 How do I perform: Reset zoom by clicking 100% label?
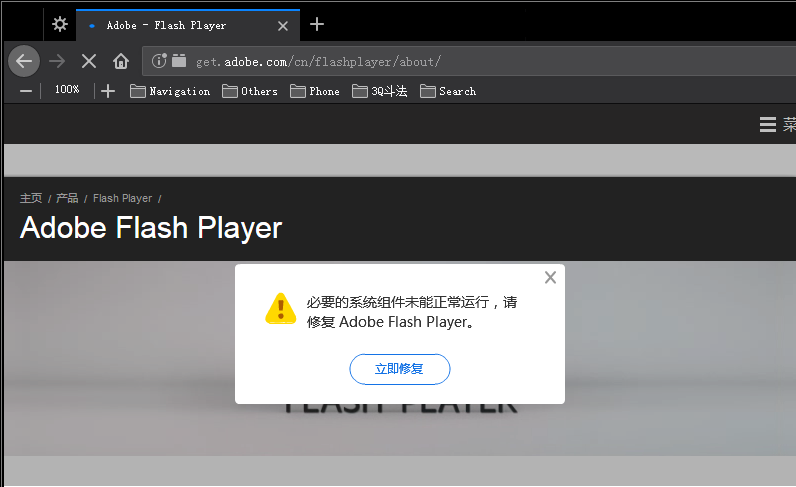pos(67,90)
